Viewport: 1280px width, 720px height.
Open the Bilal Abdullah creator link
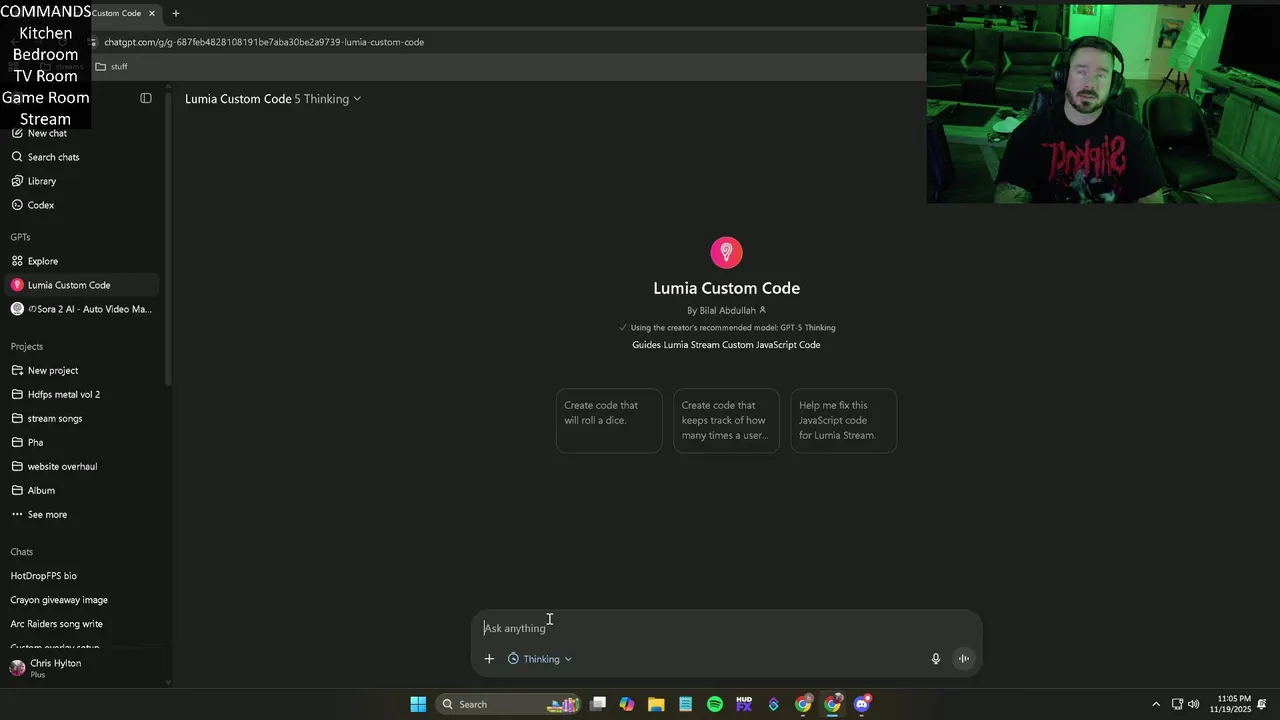726,310
